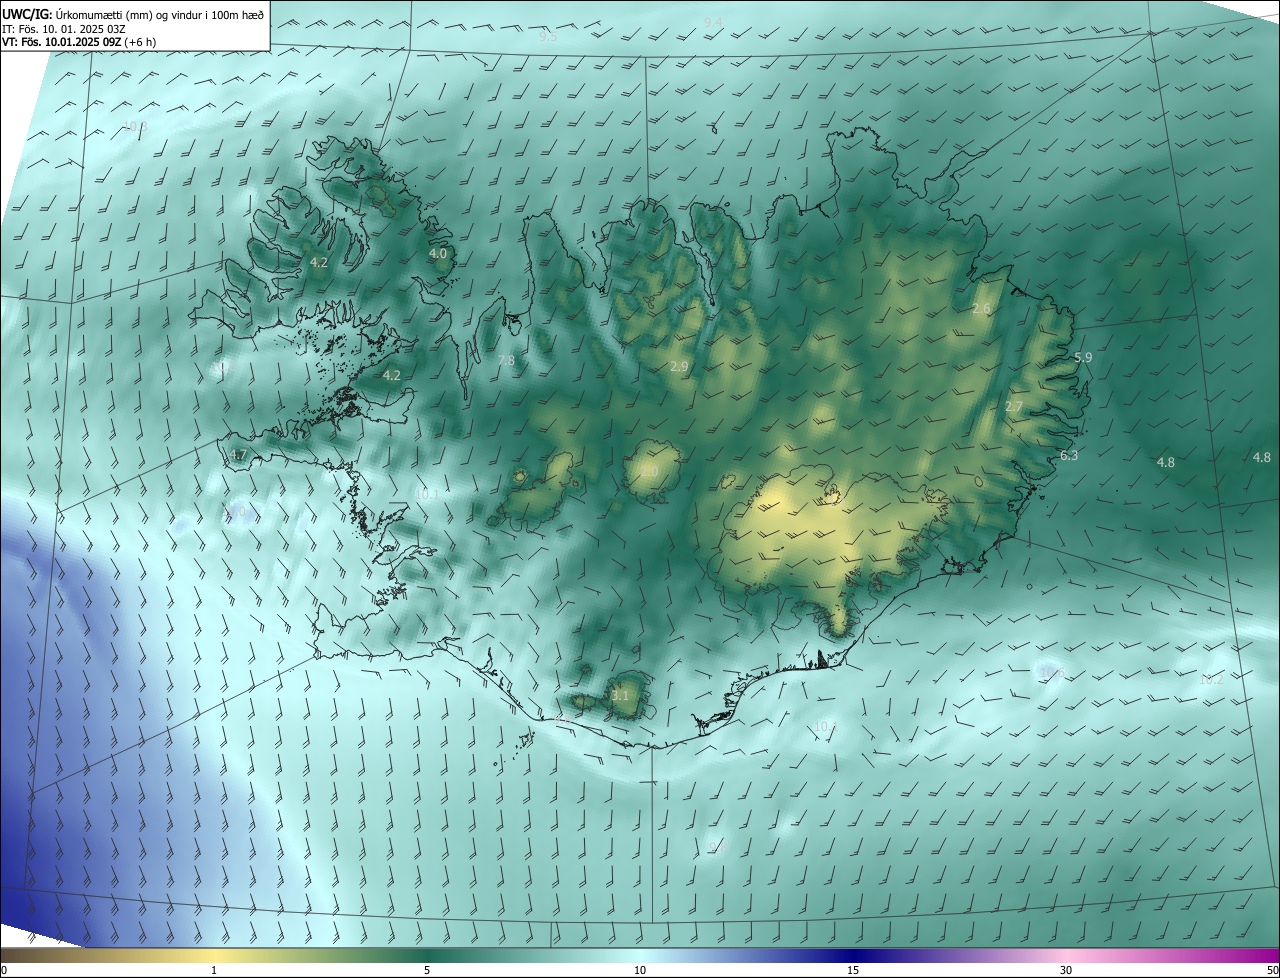Viewport: 1280px width, 978px height.
Task: Select the 10.2 value label
Action: (1211, 680)
